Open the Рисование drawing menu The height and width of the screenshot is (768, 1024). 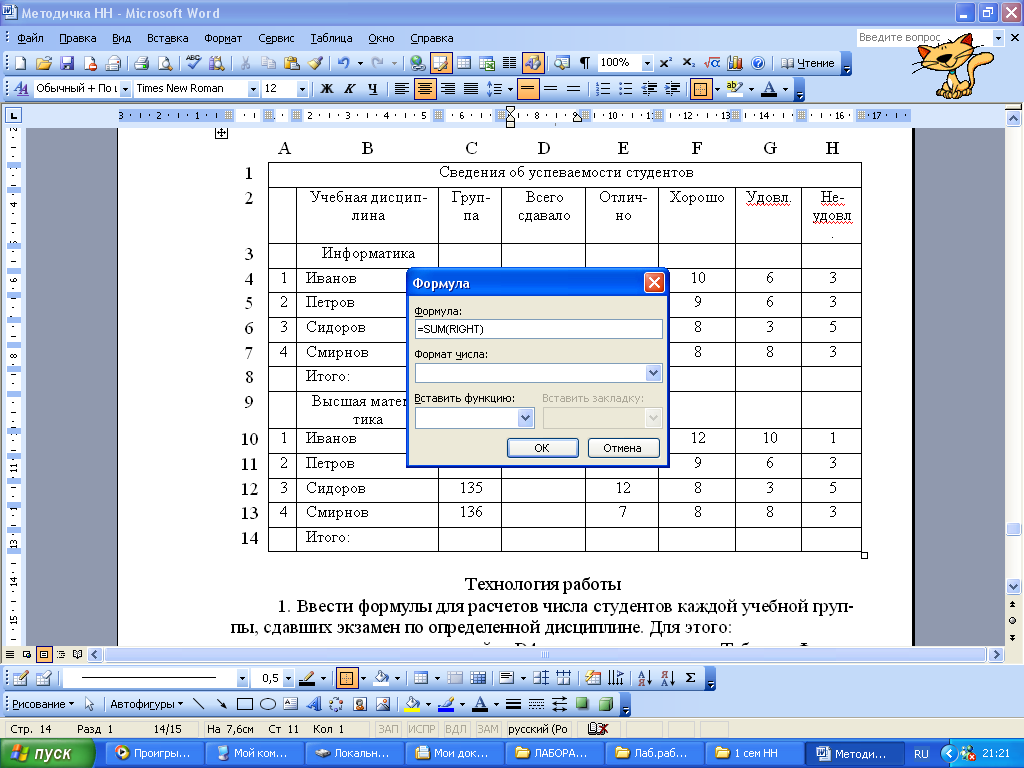[x=43, y=704]
